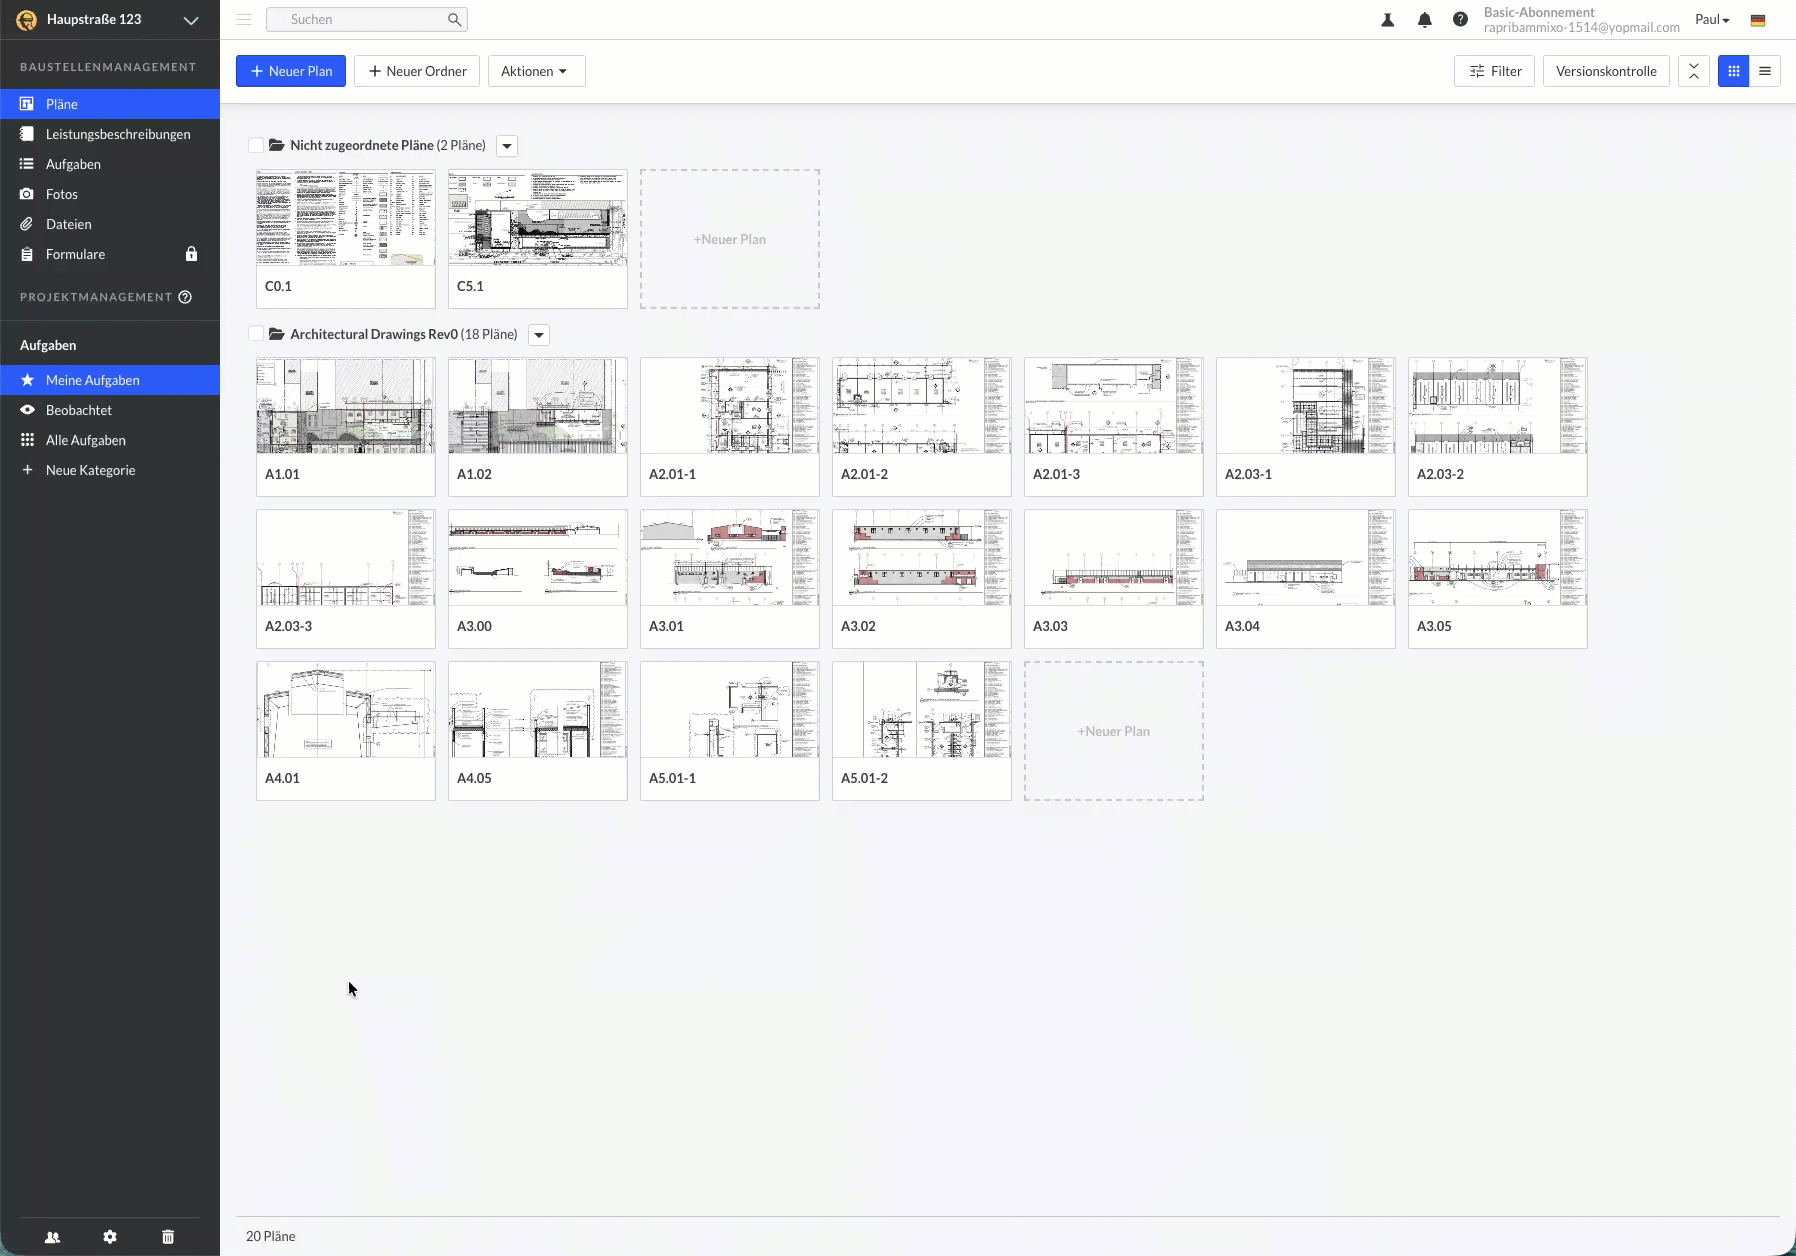This screenshot has height=1256, width=1796.
Task: Open team members icon in sidebar
Action: click(x=53, y=1237)
